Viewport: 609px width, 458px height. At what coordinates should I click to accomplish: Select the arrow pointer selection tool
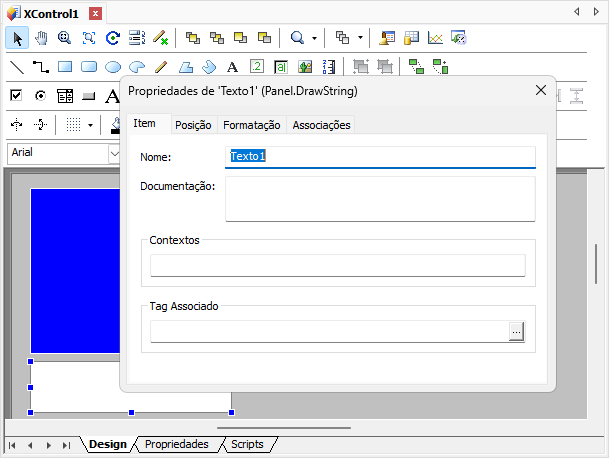17,38
